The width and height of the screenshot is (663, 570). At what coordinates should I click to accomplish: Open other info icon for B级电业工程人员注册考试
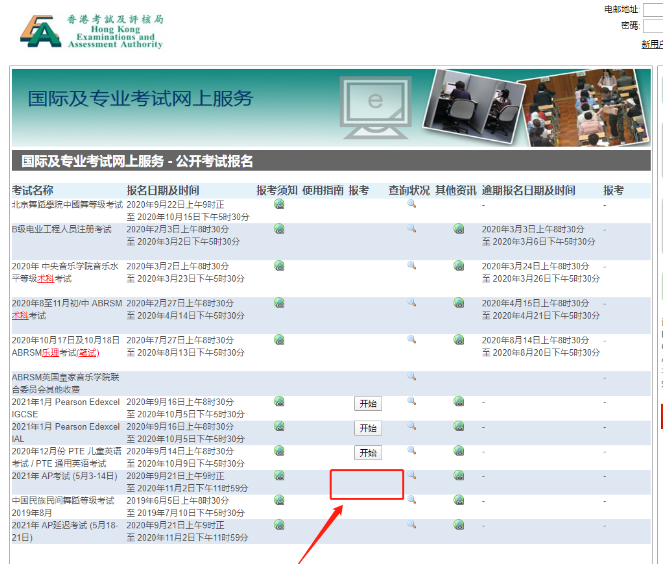tap(459, 229)
